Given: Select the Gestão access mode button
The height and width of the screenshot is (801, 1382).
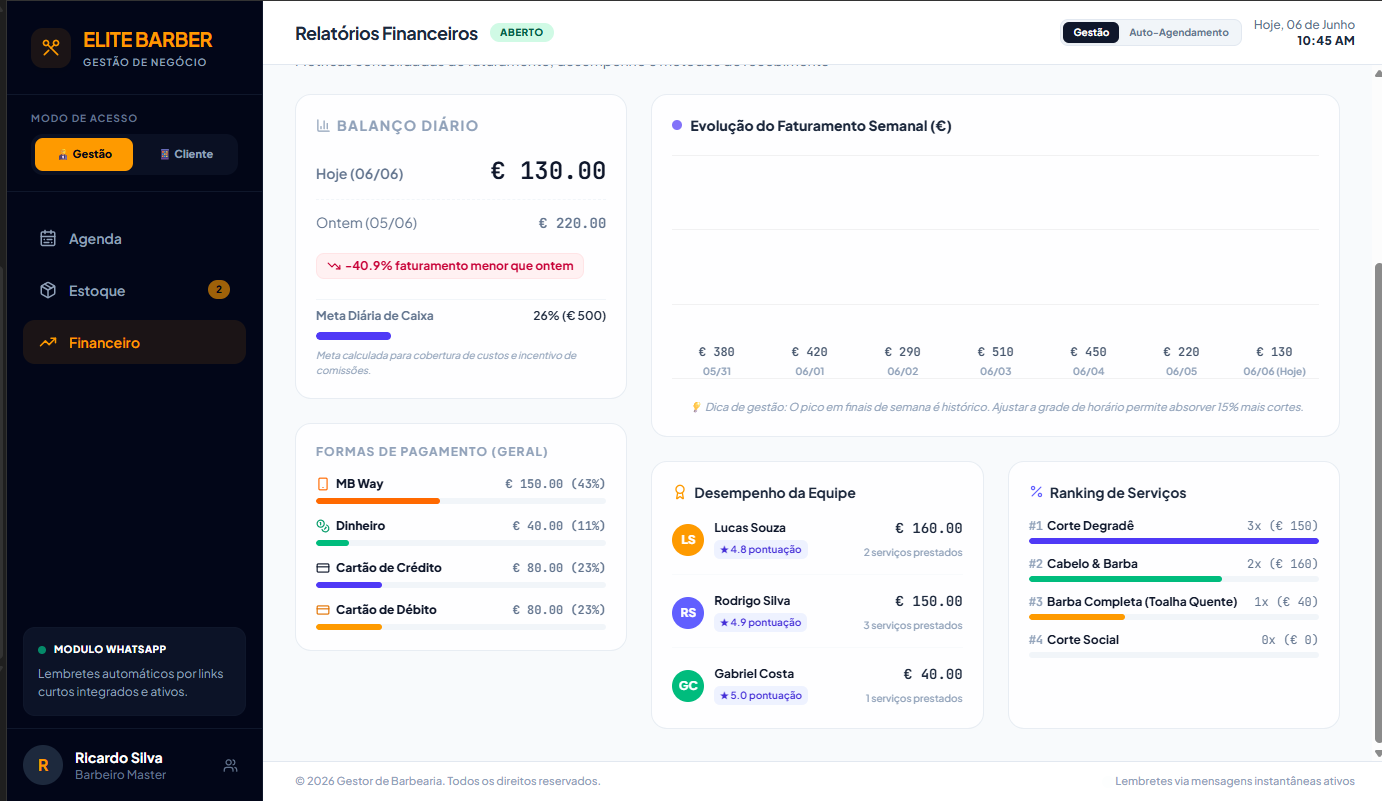Looking at the screenshot, I should 84,154.
